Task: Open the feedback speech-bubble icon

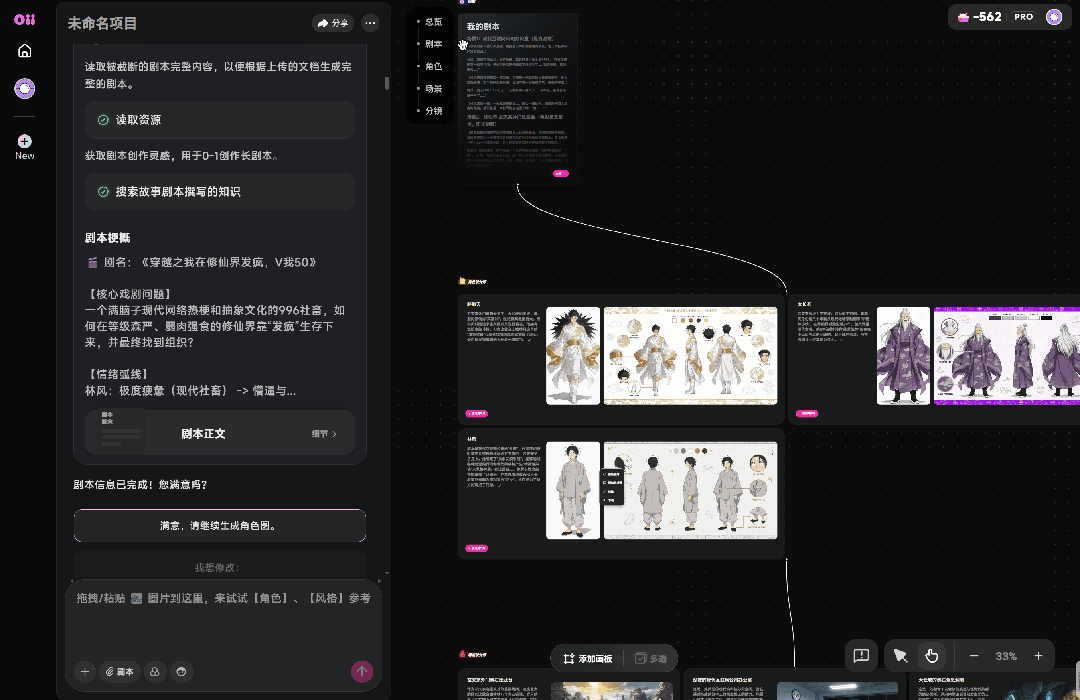Action: [x=861, y=656]
